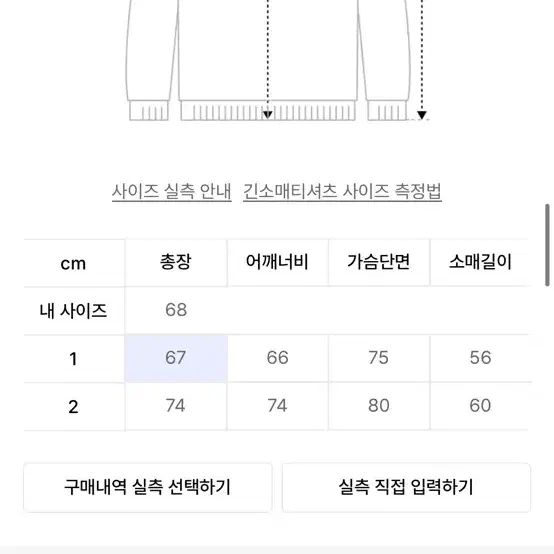Click the total-length arrow on diagram

coord(267,59)
